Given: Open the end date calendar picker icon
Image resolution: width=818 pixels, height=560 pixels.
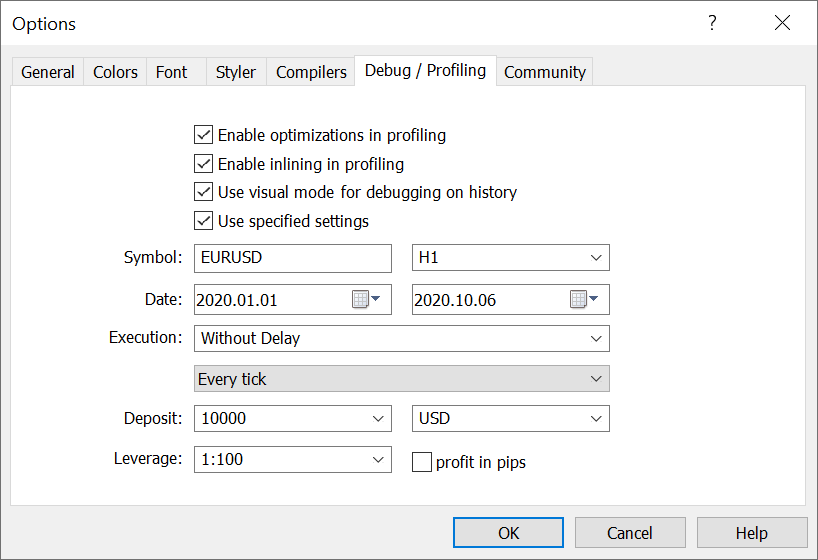Looking at the screenshot, I should (x=584, y=299).
